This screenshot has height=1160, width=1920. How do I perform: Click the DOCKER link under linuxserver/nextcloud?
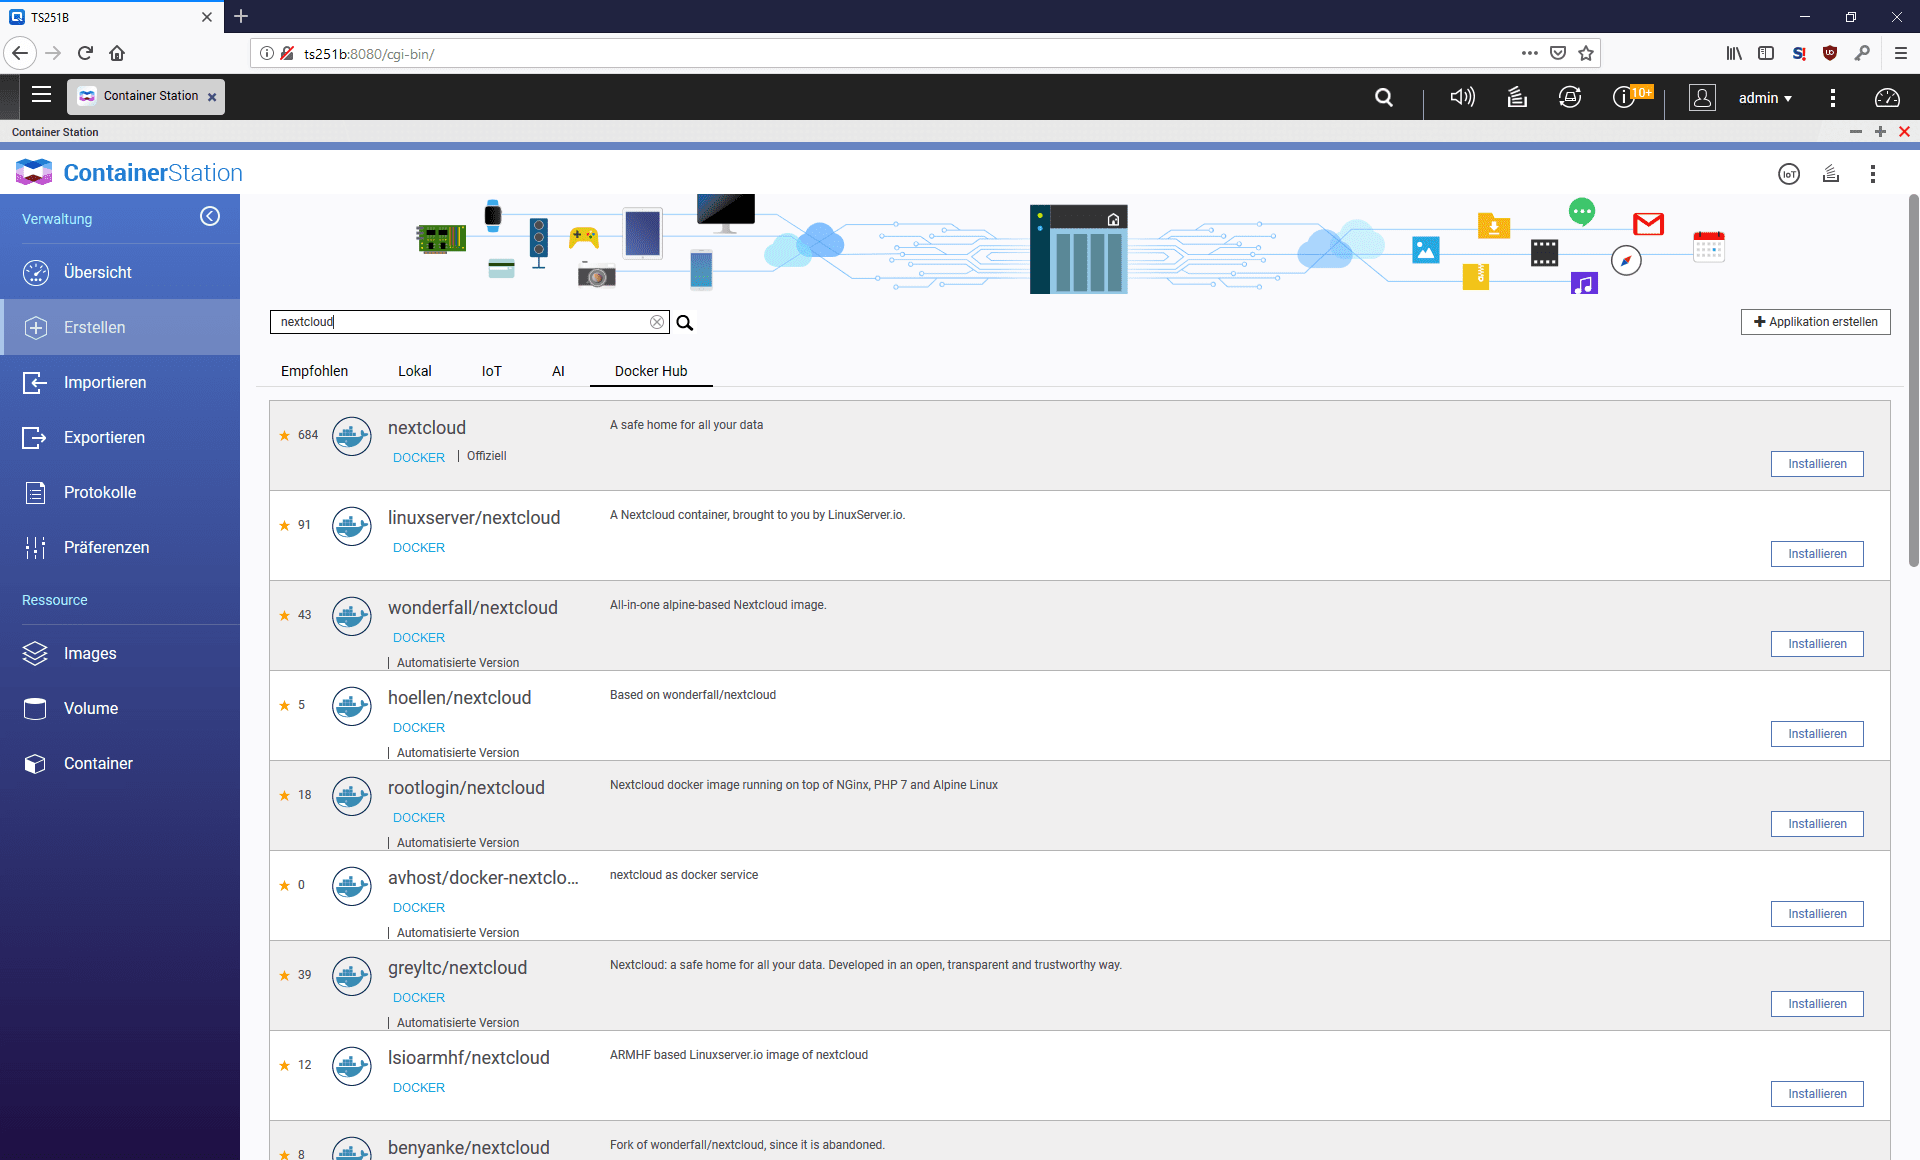418,548
